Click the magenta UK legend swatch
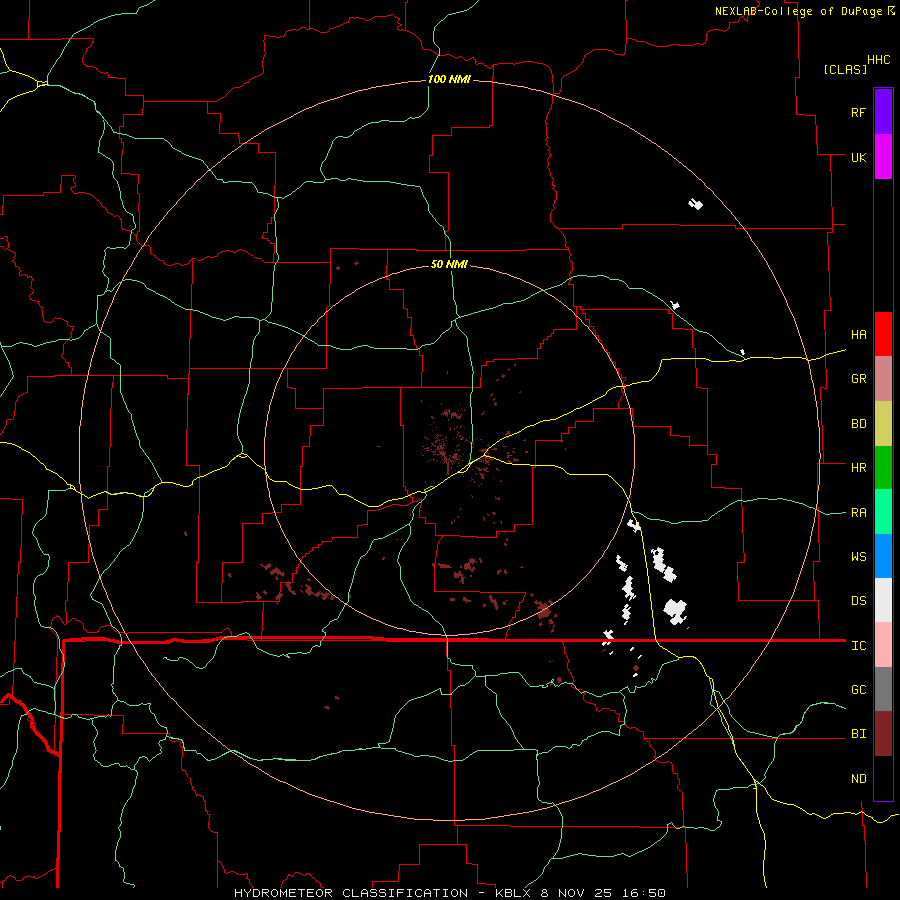 coord(883,157)
